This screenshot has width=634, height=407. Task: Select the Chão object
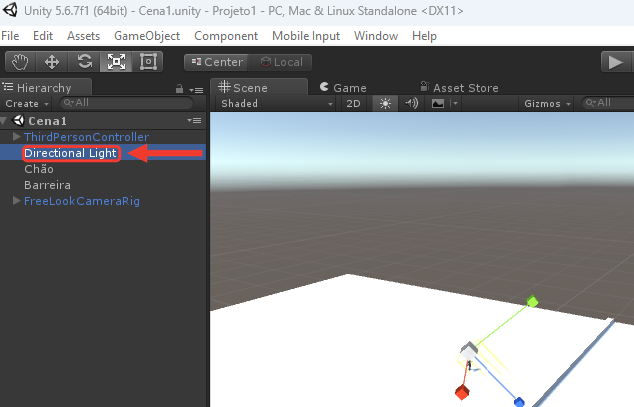tap(39, 169)
